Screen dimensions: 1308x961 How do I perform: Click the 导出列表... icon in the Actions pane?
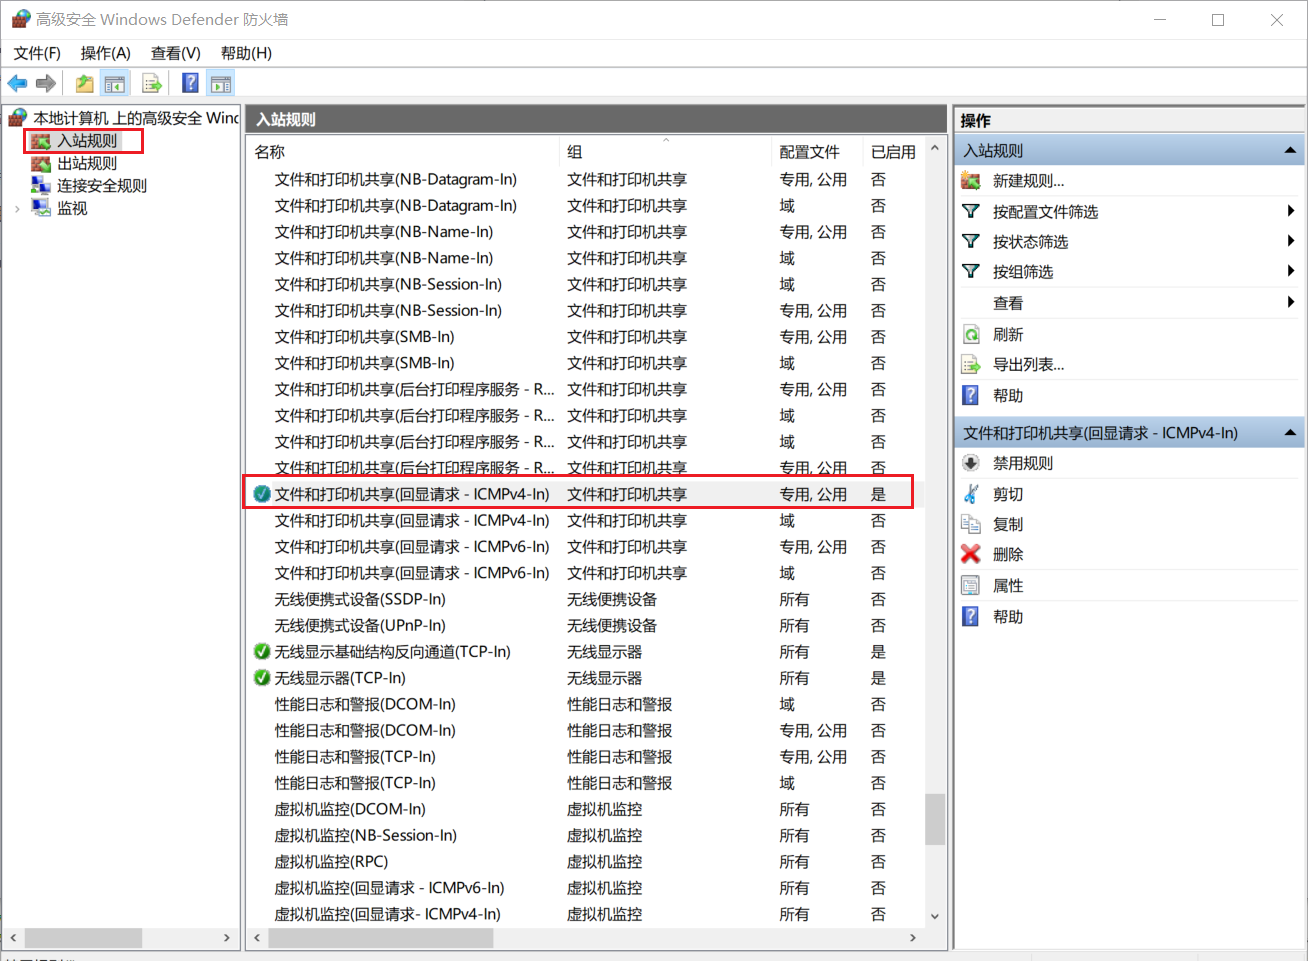click(x=970, y=364)
